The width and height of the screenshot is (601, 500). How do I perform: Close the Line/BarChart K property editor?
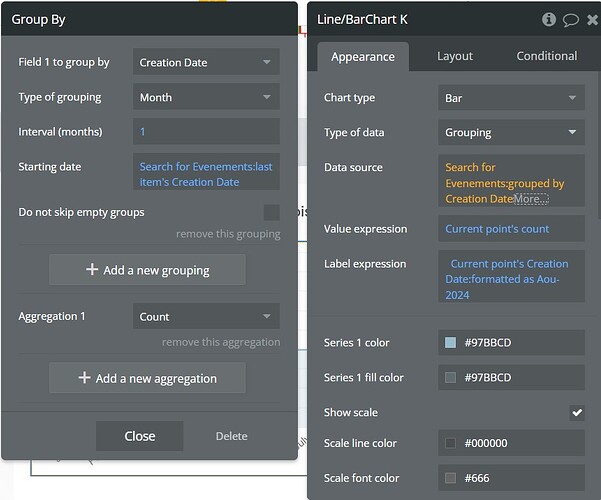[592, 19]
